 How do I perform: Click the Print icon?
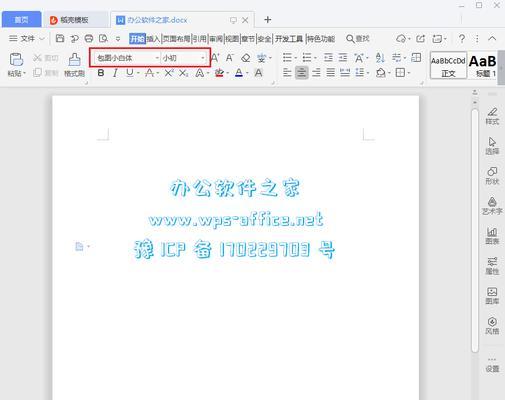pos(89,39)
